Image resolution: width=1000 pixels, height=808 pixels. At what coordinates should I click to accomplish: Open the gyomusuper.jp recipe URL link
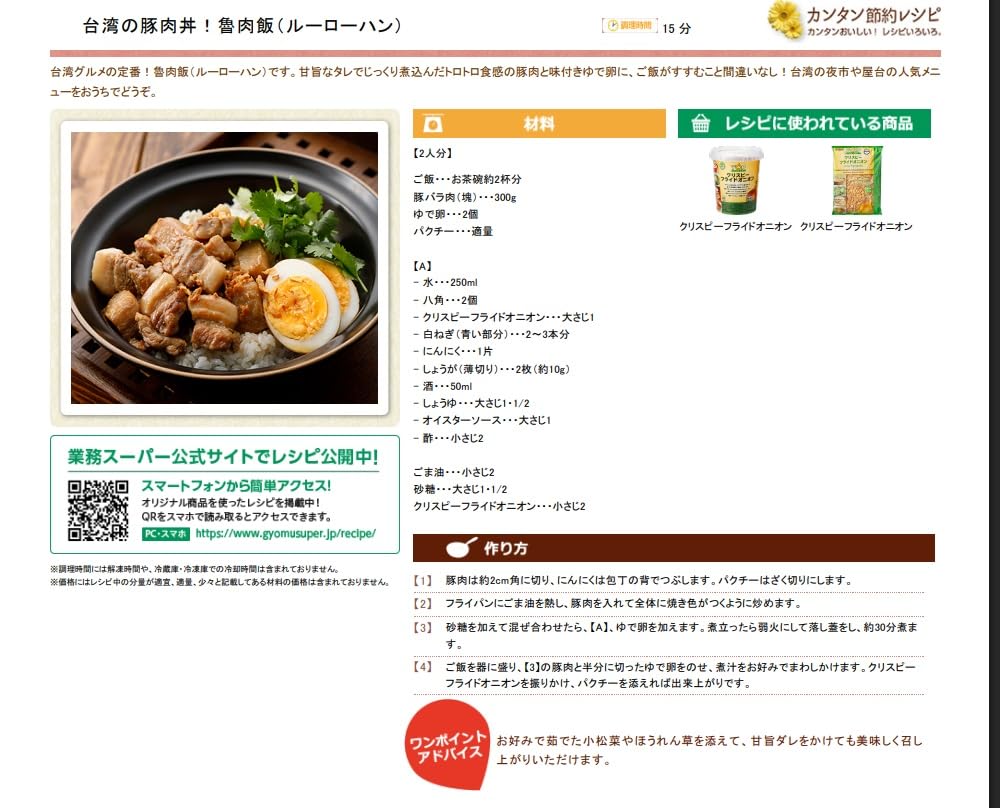pyautogui.click(x=286, y=534)
